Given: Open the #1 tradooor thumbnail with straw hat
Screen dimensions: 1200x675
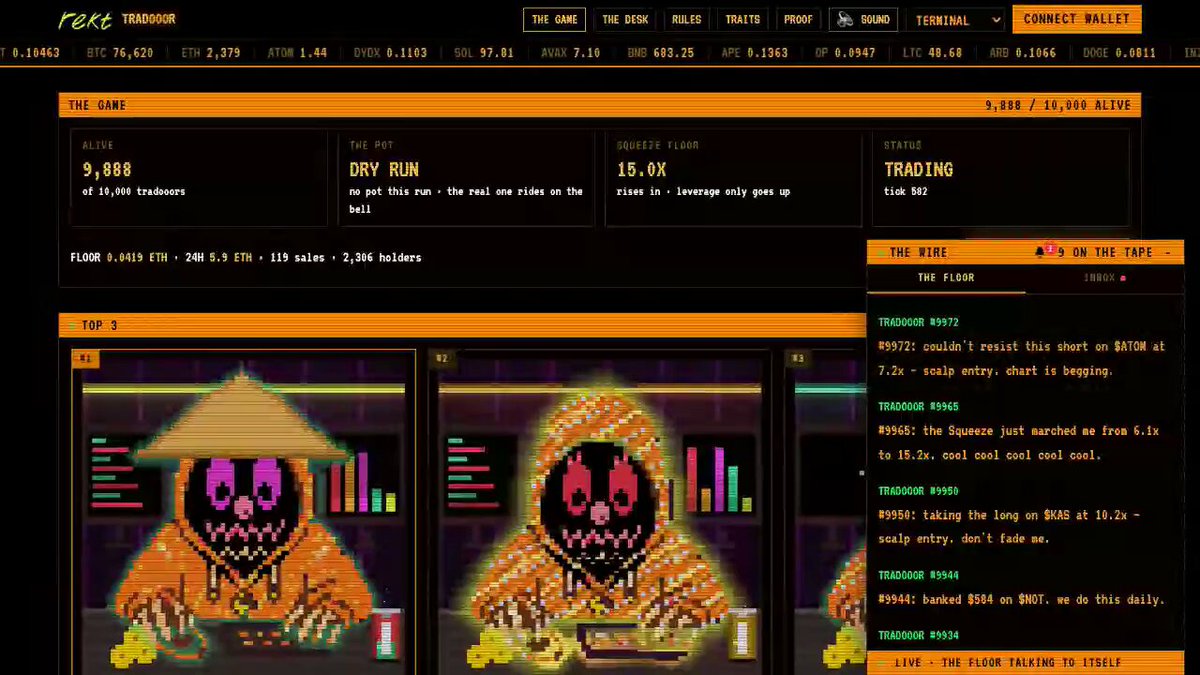Looking at the screenshot, I should pyautogui.click(x=243, y=511).
